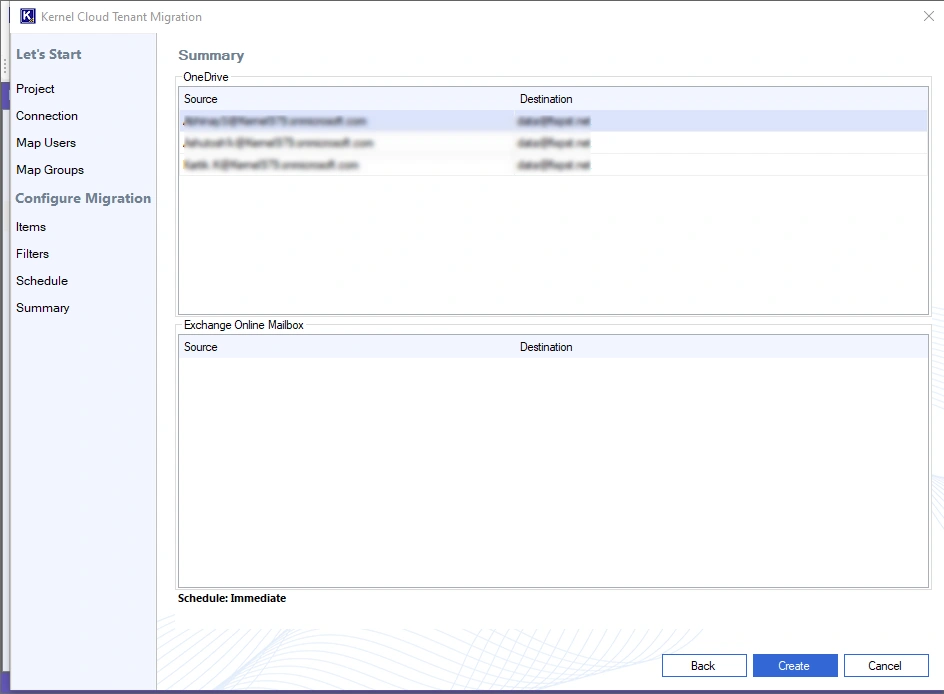The height and width of the screenshot is (694, 944).
Task: Open the Project step in sidebar
Action: (x=35, y=89)
